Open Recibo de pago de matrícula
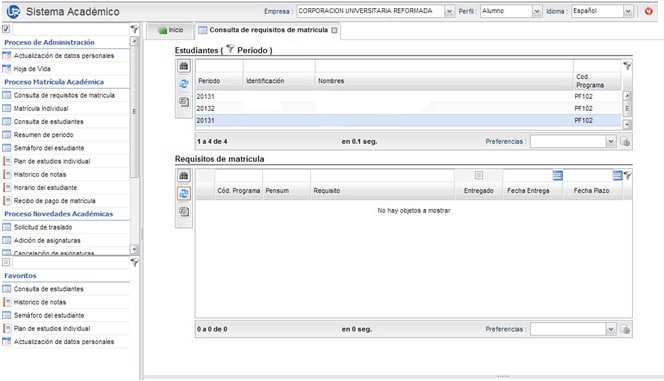 [x=55, y=201]
